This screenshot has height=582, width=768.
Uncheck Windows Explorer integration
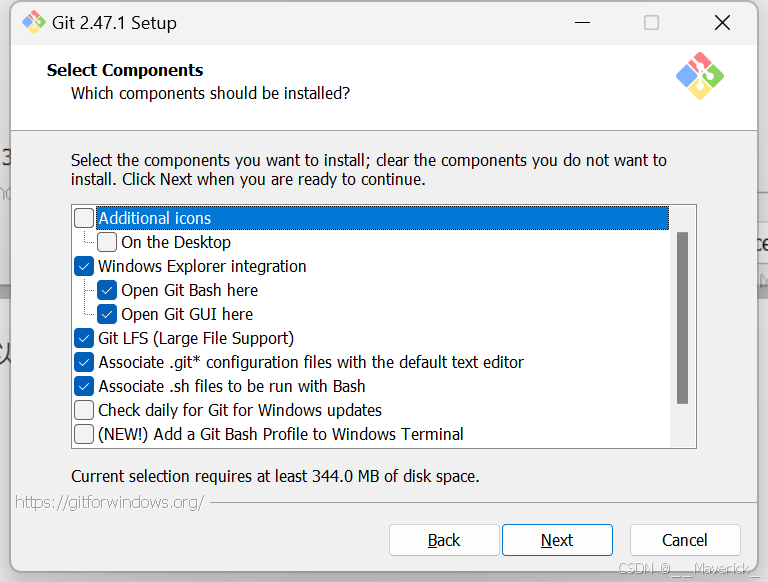click(84, 266)
